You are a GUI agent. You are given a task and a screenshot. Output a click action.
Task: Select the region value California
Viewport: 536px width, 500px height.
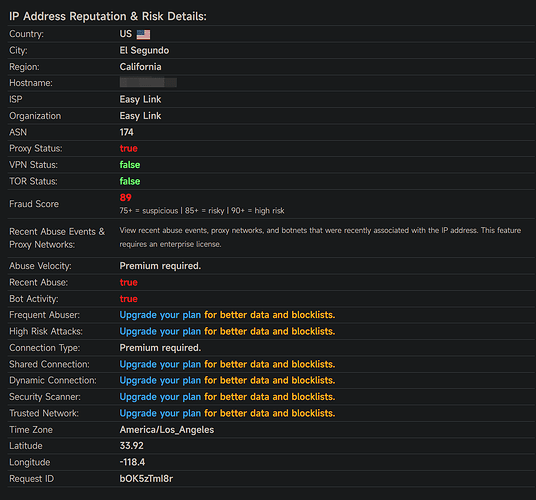click(x=140, y=67)
